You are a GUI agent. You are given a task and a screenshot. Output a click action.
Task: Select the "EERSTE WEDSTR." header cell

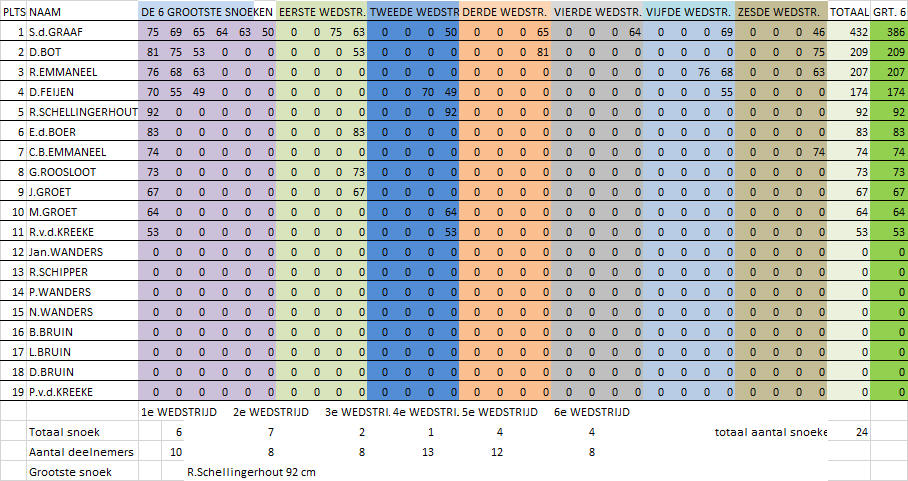(321, 12)
